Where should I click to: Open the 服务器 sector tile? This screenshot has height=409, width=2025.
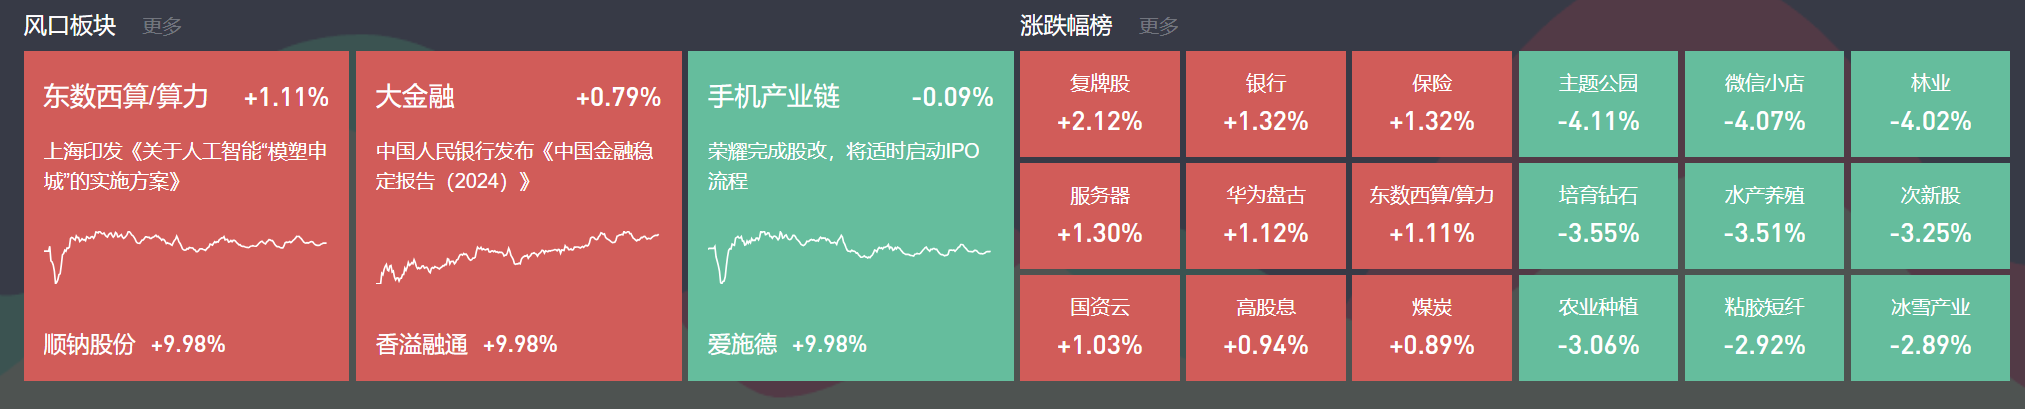[x=1099, y=216]
